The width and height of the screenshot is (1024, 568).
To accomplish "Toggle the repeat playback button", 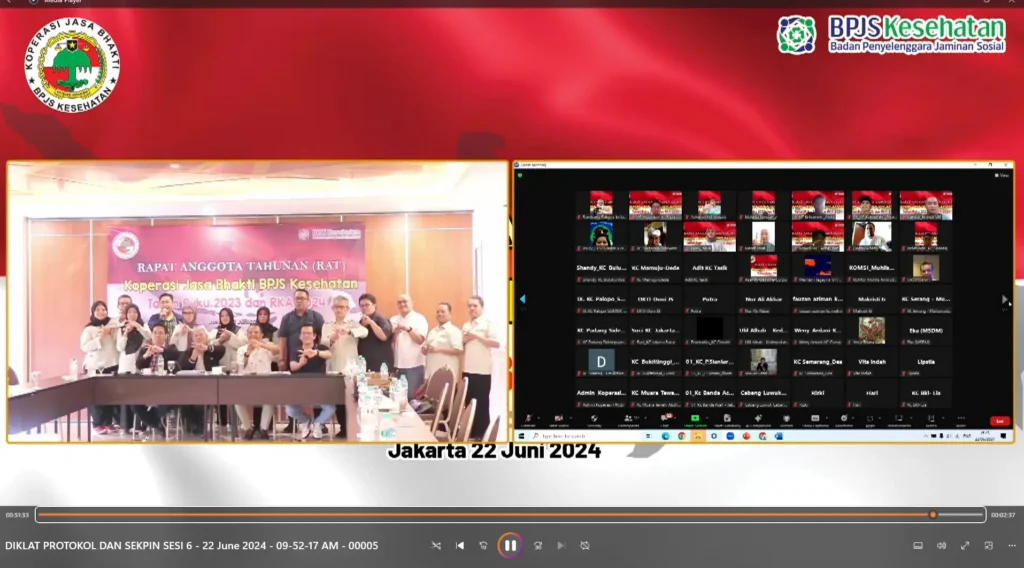I will pyautogui.click(x=585, y=545).
